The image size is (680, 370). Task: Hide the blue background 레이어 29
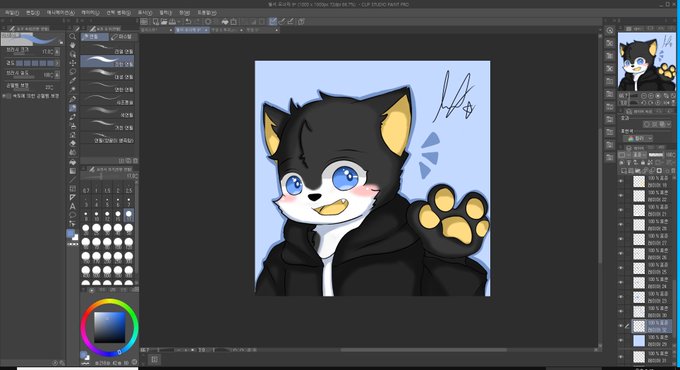pos(621,341)
